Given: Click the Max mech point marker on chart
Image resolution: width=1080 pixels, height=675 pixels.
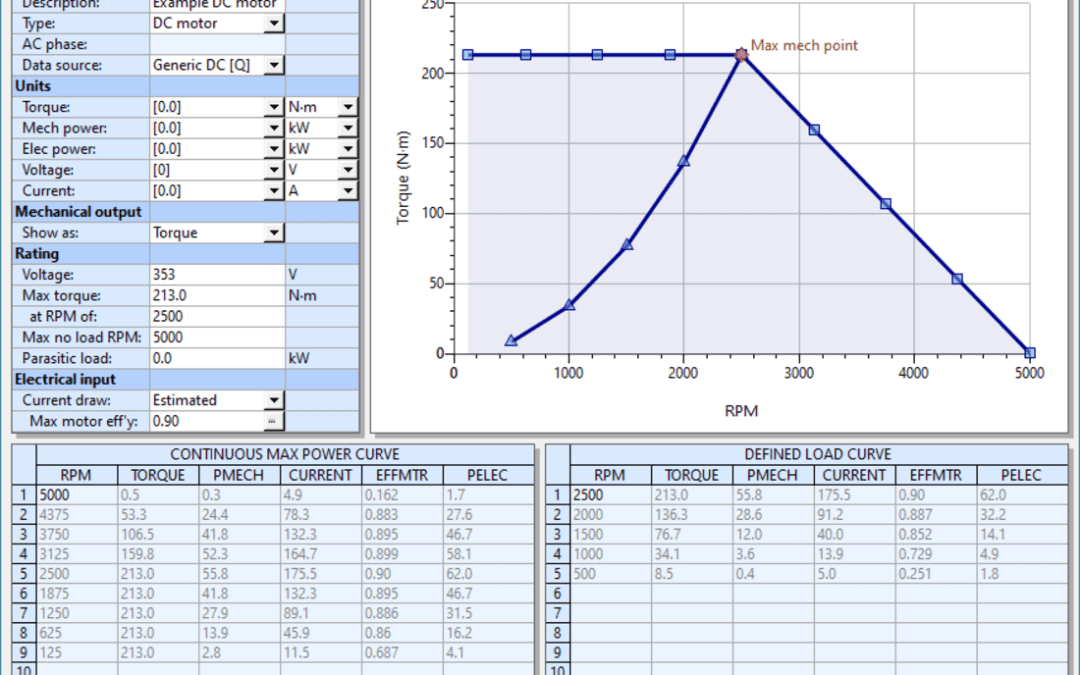Looking at the screenshot, I should 741,55.
